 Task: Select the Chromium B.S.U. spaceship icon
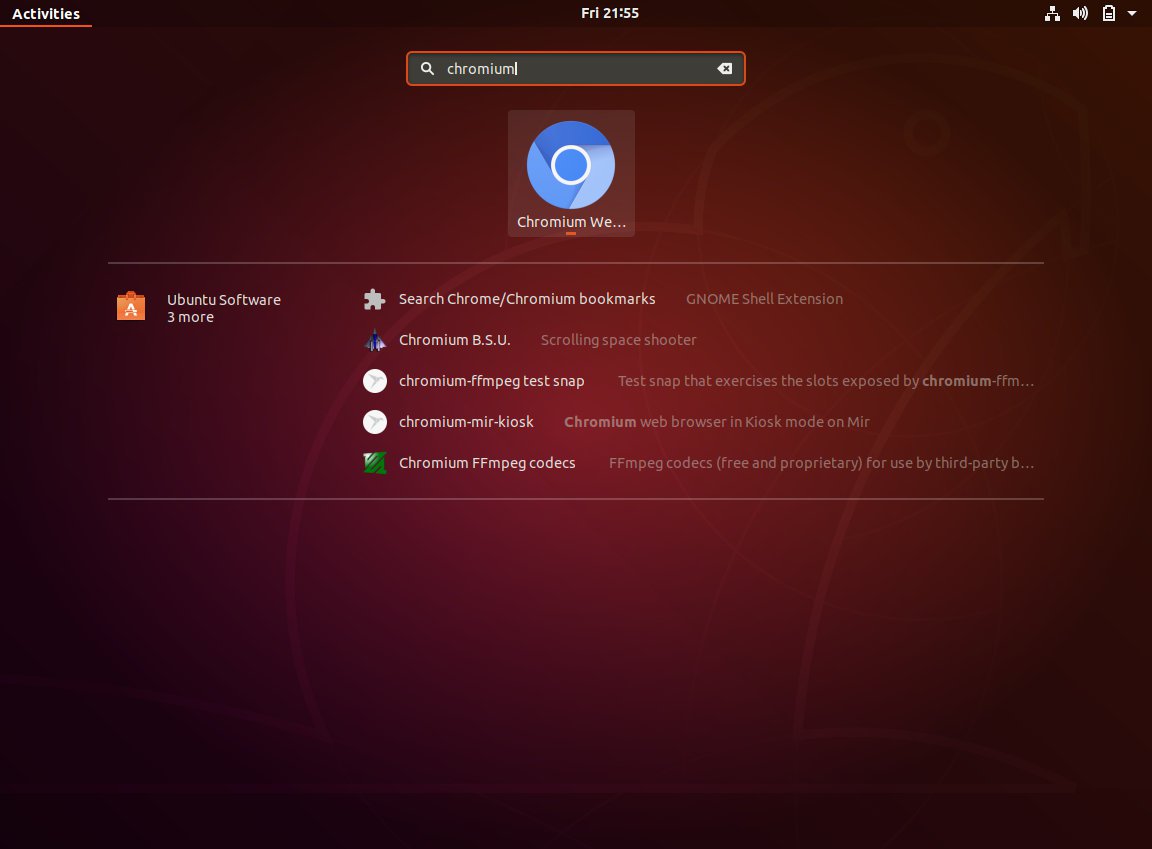coord(374,339)
